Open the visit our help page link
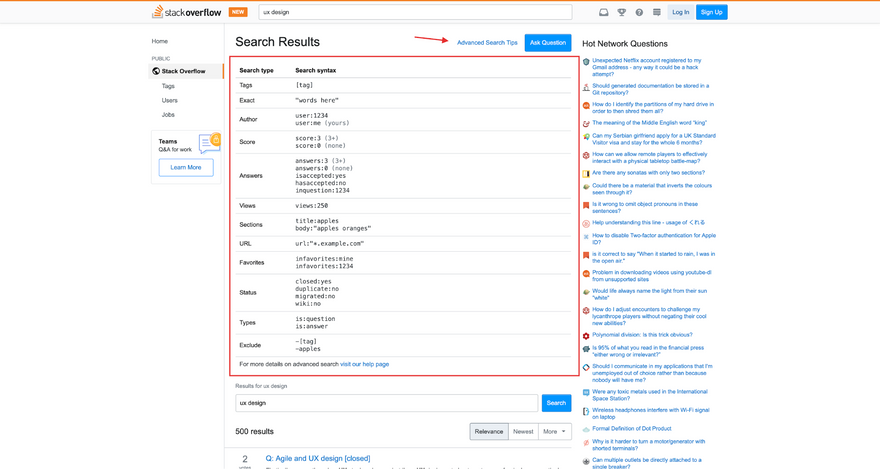 [x=364, y=364]
